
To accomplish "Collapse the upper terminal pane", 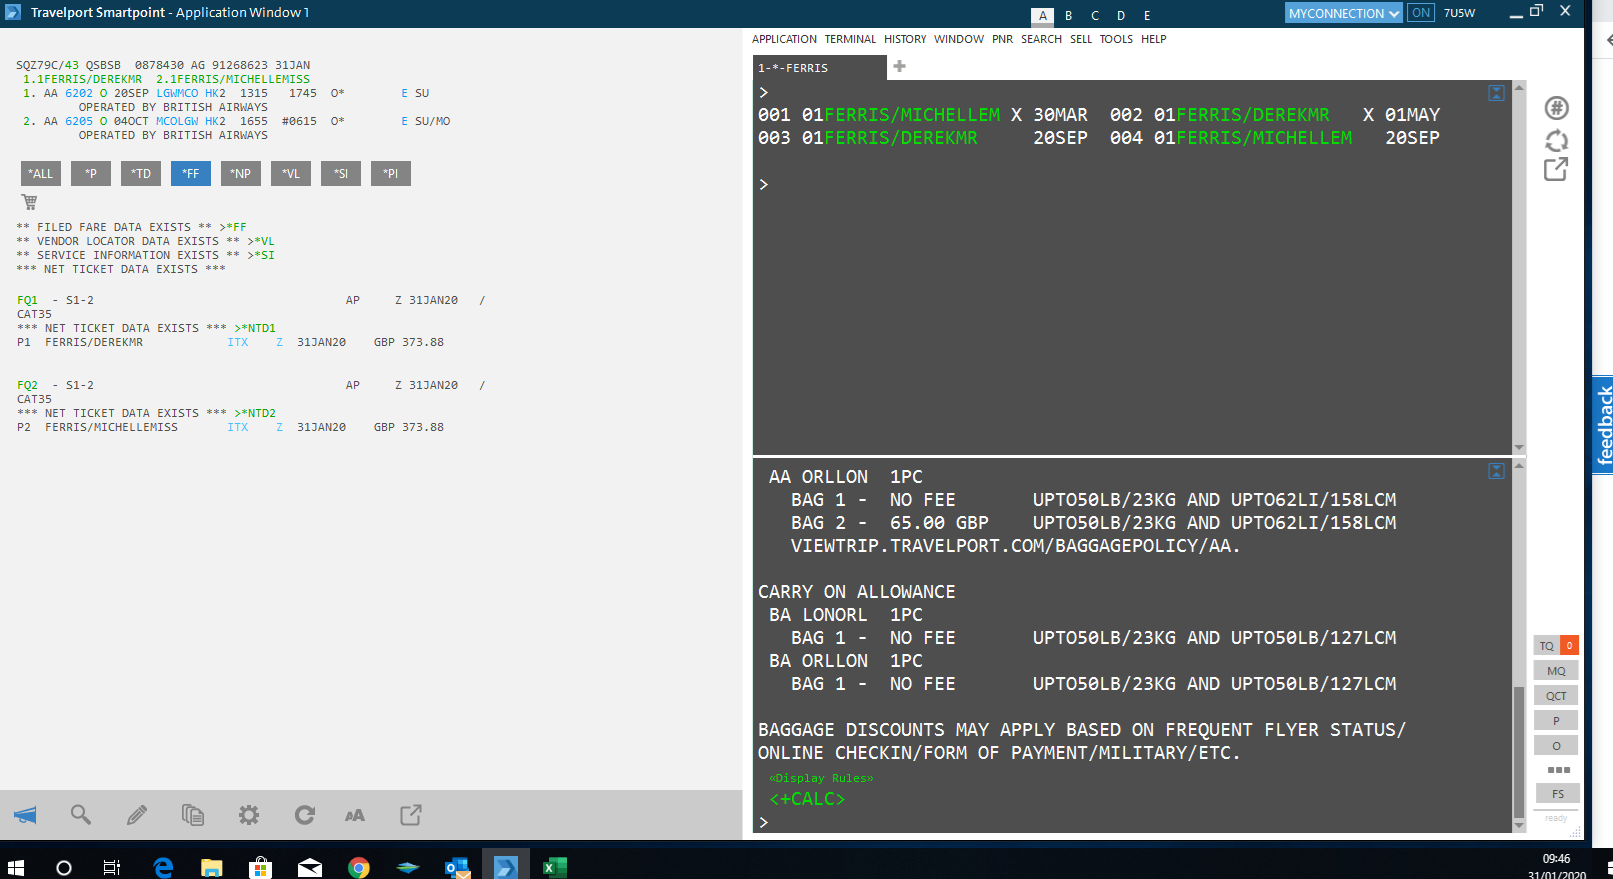I will (x=1496, y=93).
